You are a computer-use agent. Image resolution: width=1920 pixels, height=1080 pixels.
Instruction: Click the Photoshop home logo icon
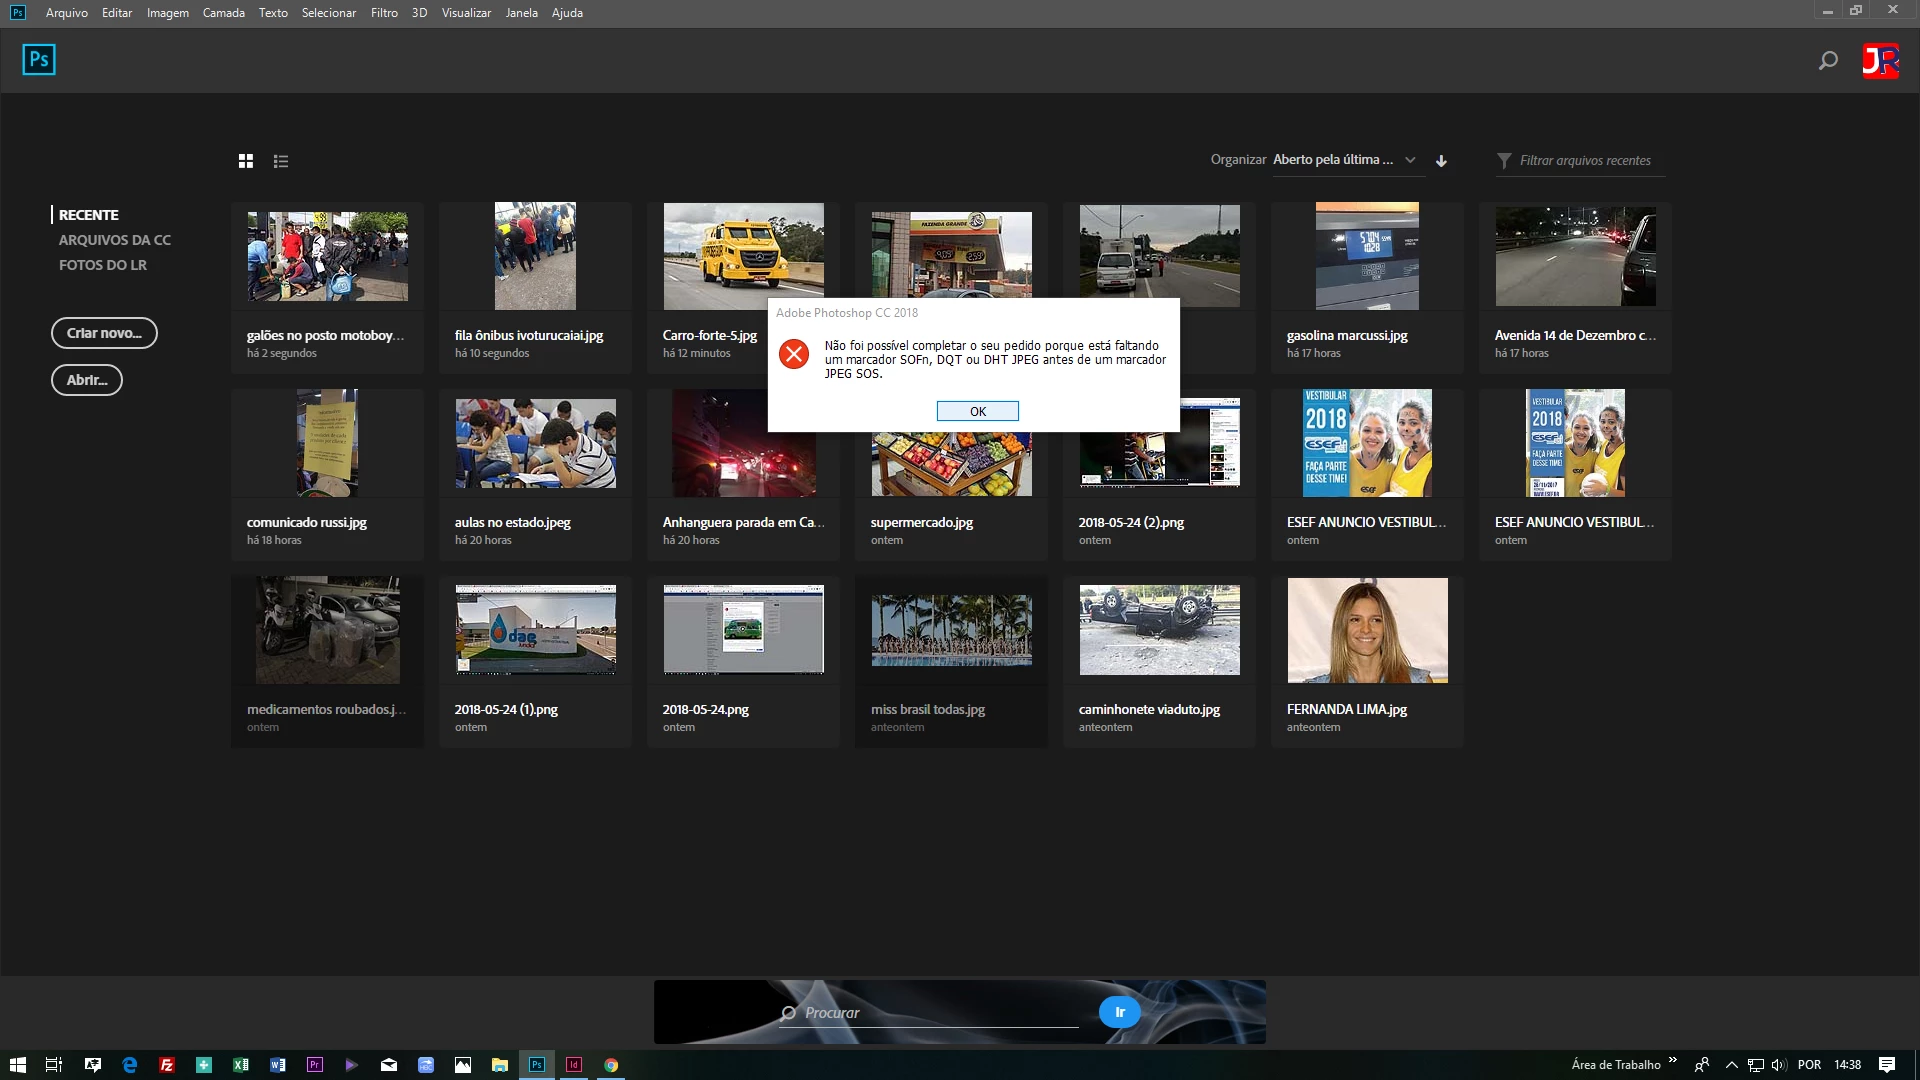click(39, 60)
